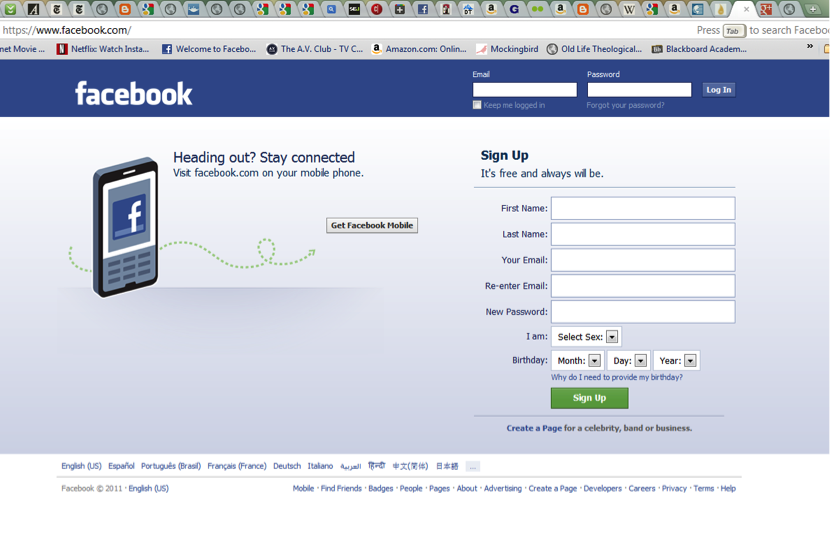
Task: Open the Mockingbird bookmark
Action: pyautogui.click(x=507, y=49)
